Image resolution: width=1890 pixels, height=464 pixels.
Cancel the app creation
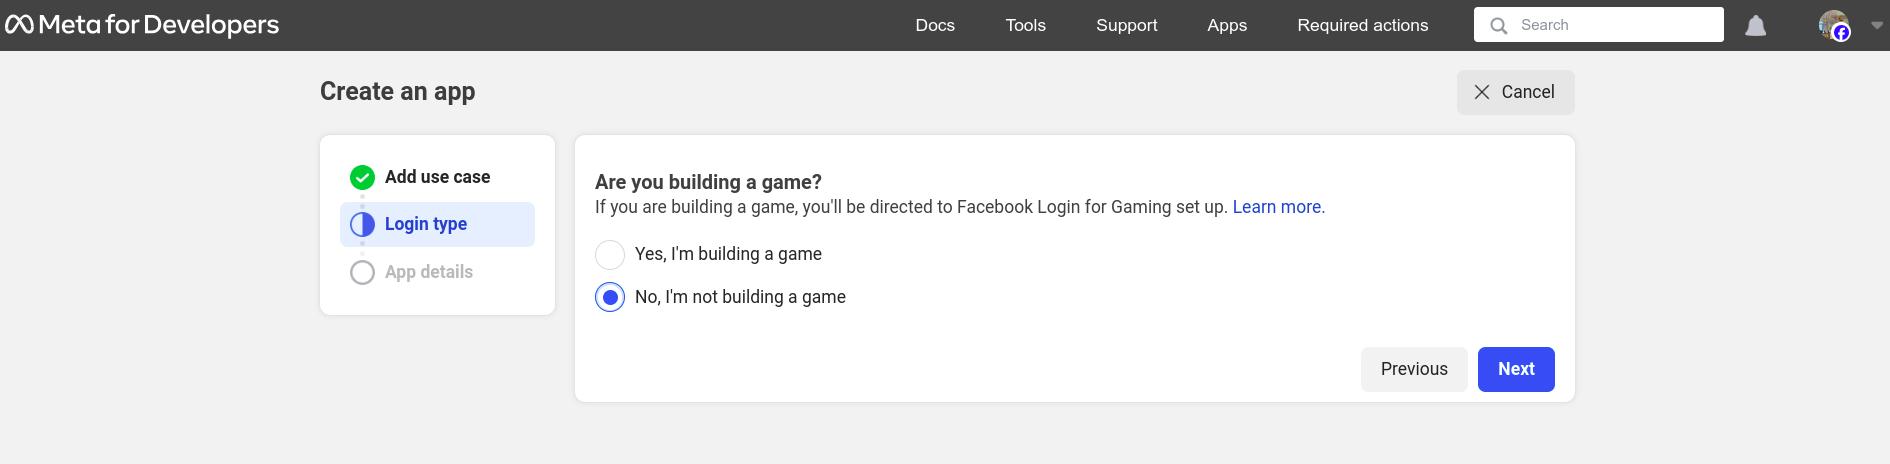(1515, 92)
